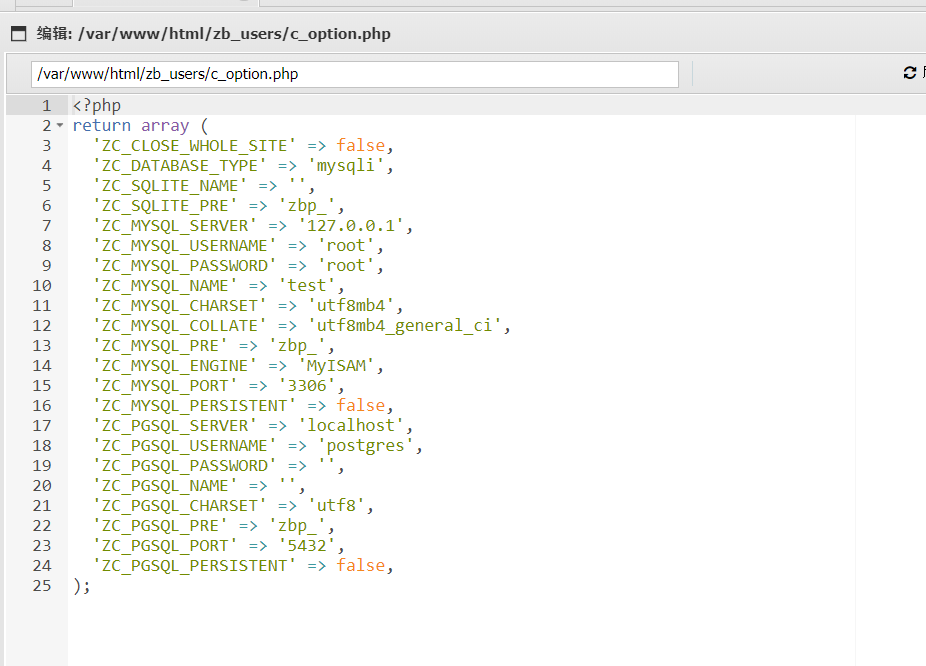Screen dimensions: 926x666
Task: Click false on the ZC_PGSQL_PERSISTENT line
Action: [360, 566]
